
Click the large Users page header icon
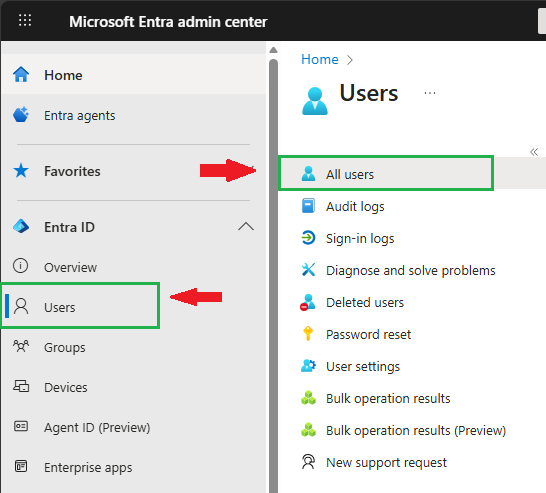[315, 101]
